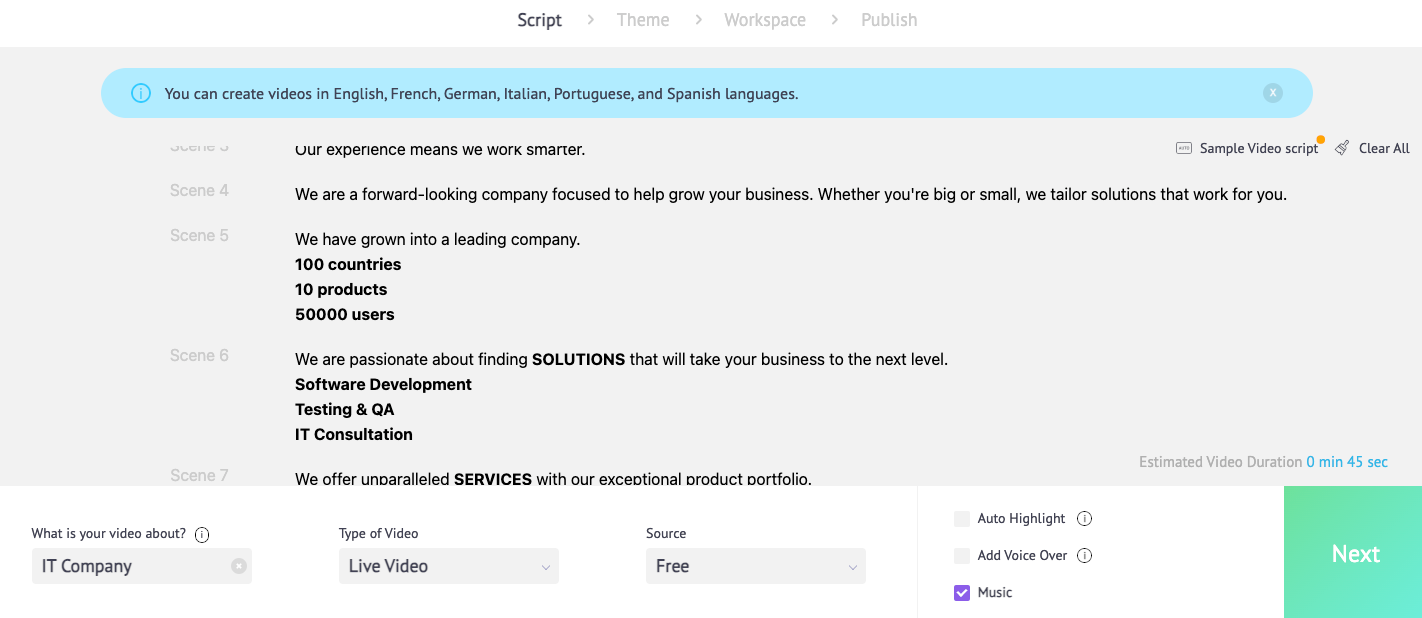Click the Add Voice Over info icon
Image resolution: width=1422 pixels, height=618 pixels.
[1085, 556]
